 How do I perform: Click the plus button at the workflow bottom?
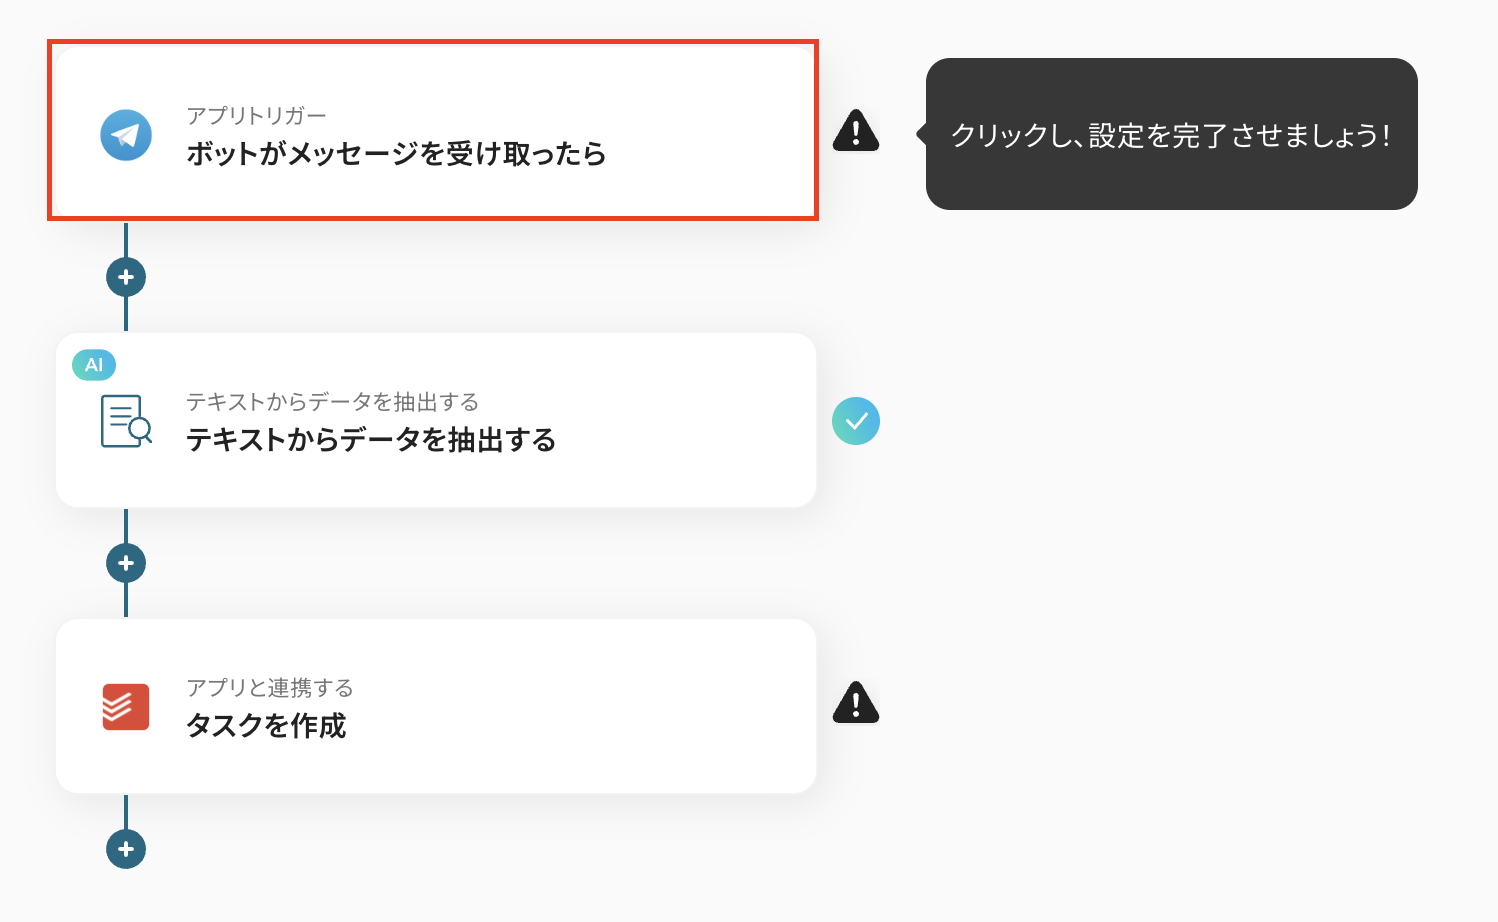click(126, 849)
